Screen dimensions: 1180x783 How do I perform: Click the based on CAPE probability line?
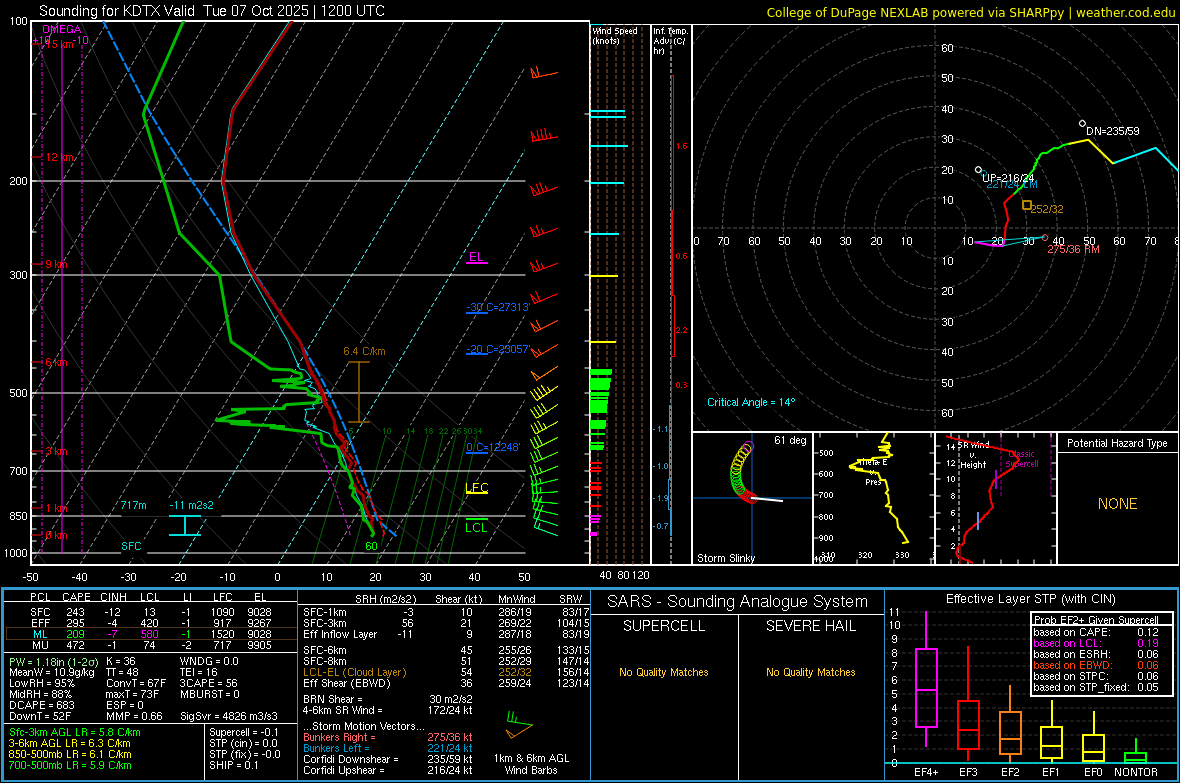click(x=1096, y=632)
